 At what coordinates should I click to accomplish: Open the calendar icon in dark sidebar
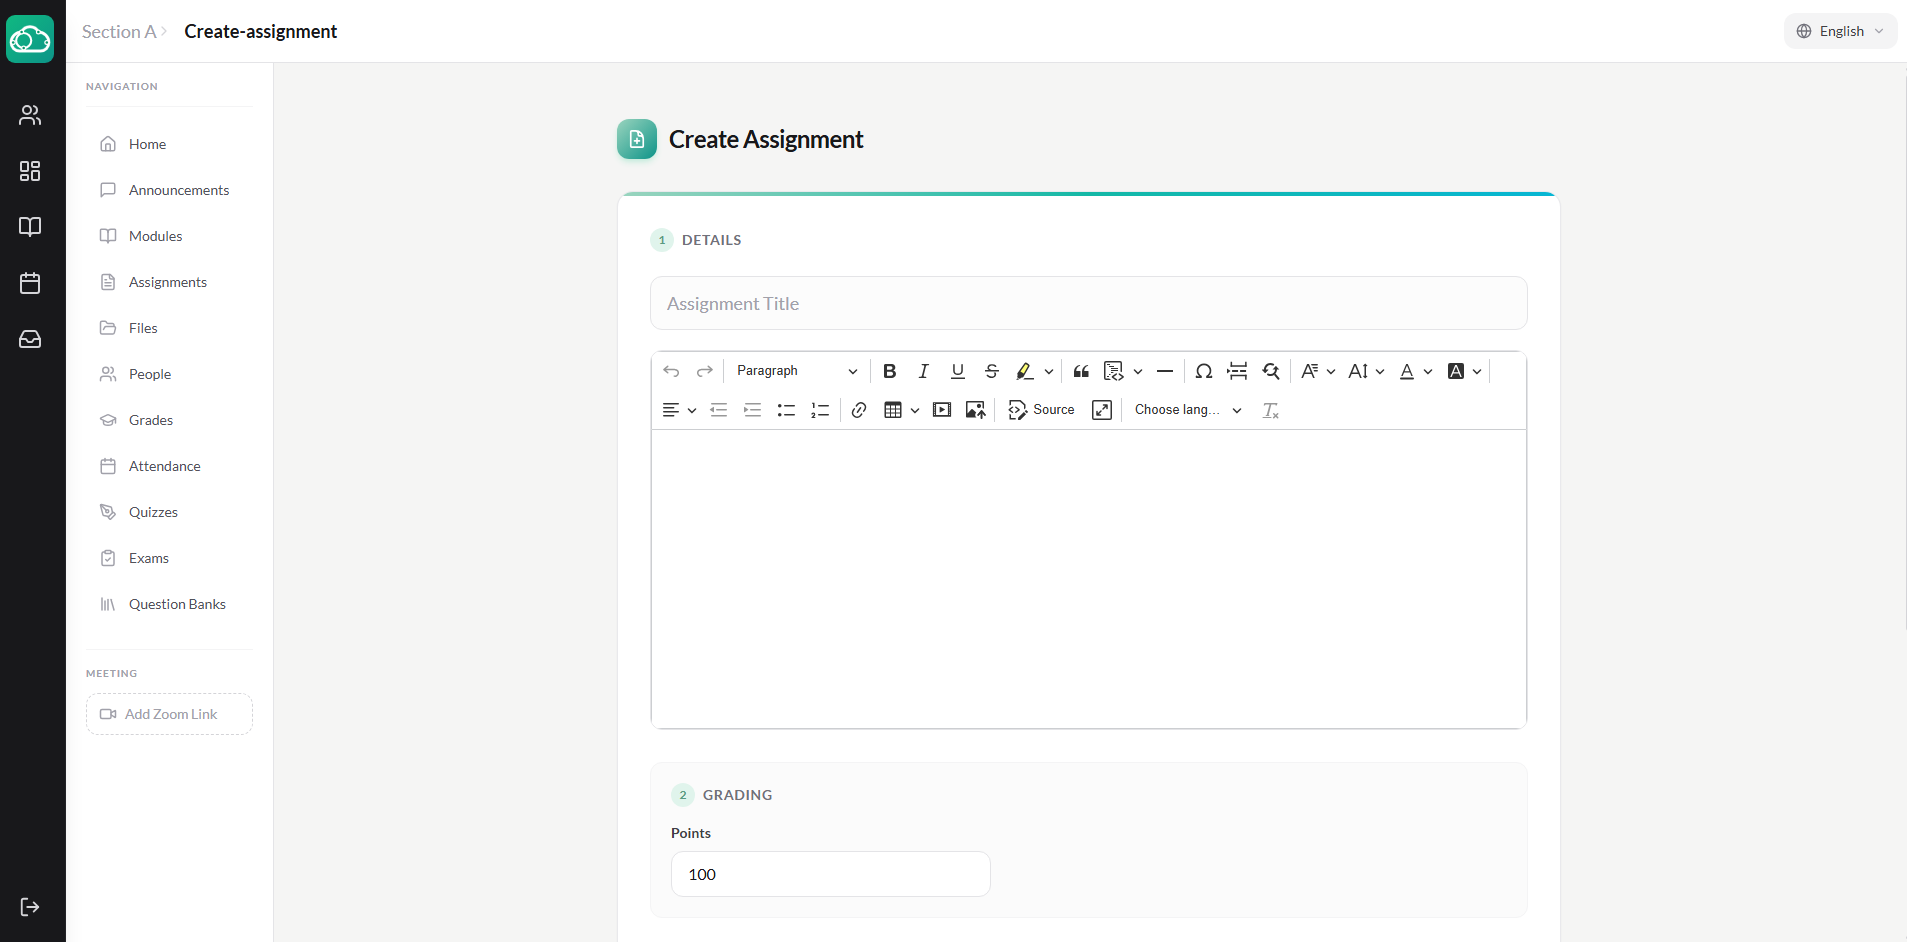point(30,283)
